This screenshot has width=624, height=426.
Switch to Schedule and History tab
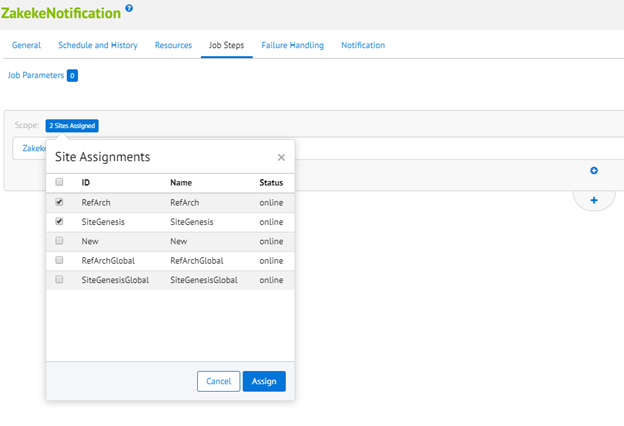point(98,45)
